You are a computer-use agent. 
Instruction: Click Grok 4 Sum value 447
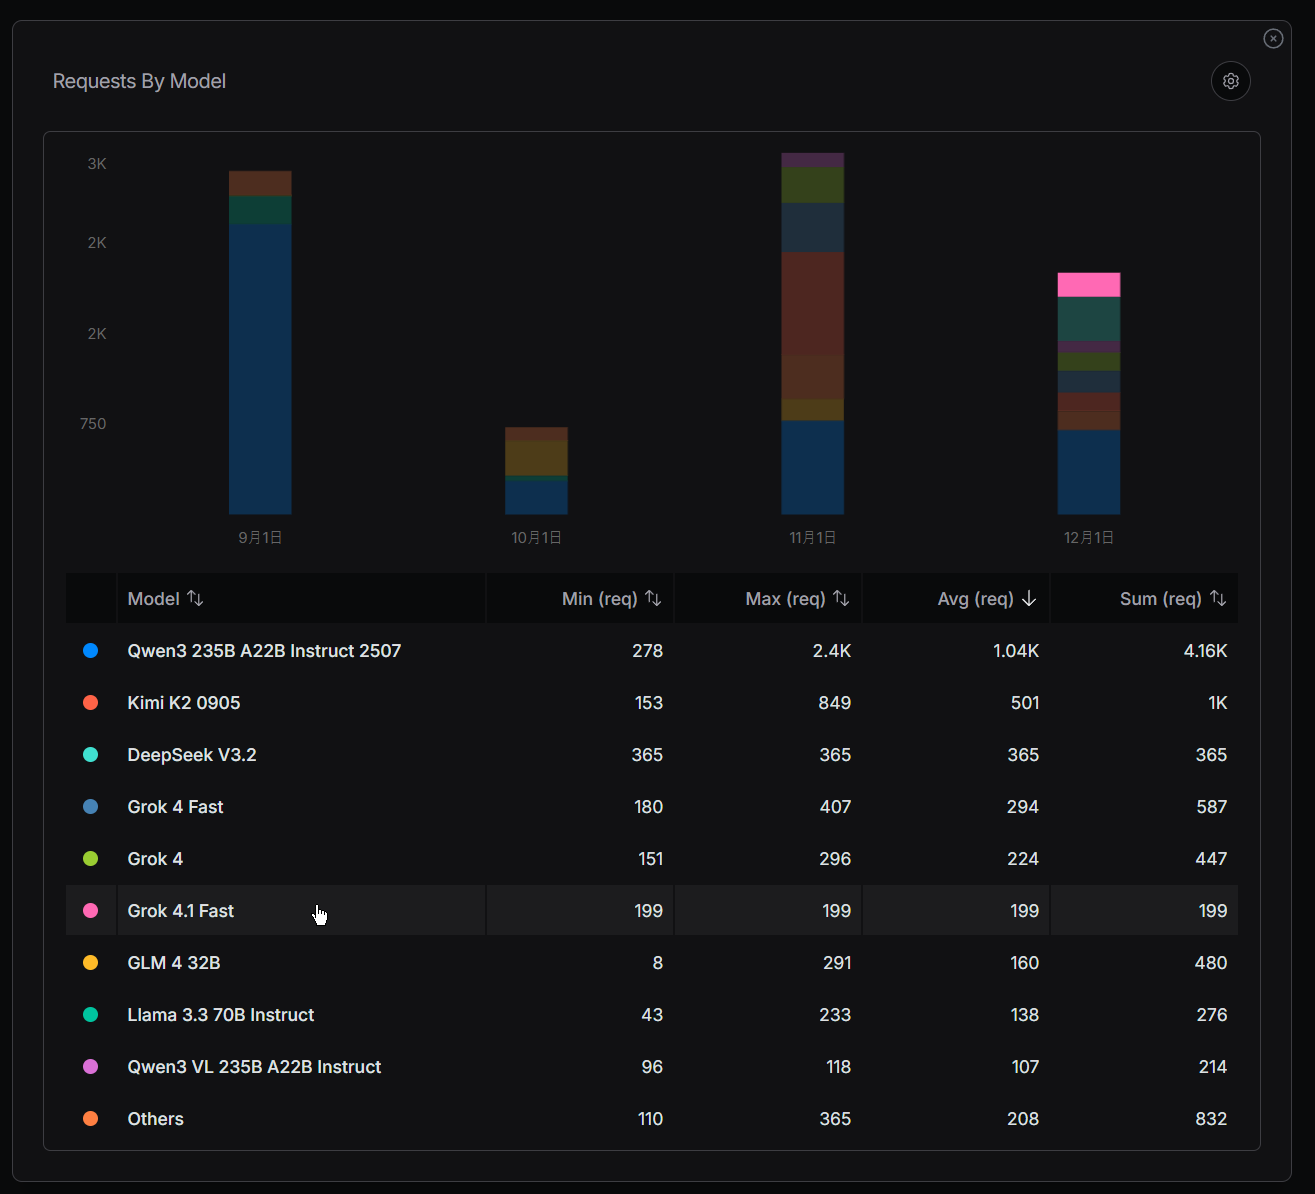(1211, 858)
